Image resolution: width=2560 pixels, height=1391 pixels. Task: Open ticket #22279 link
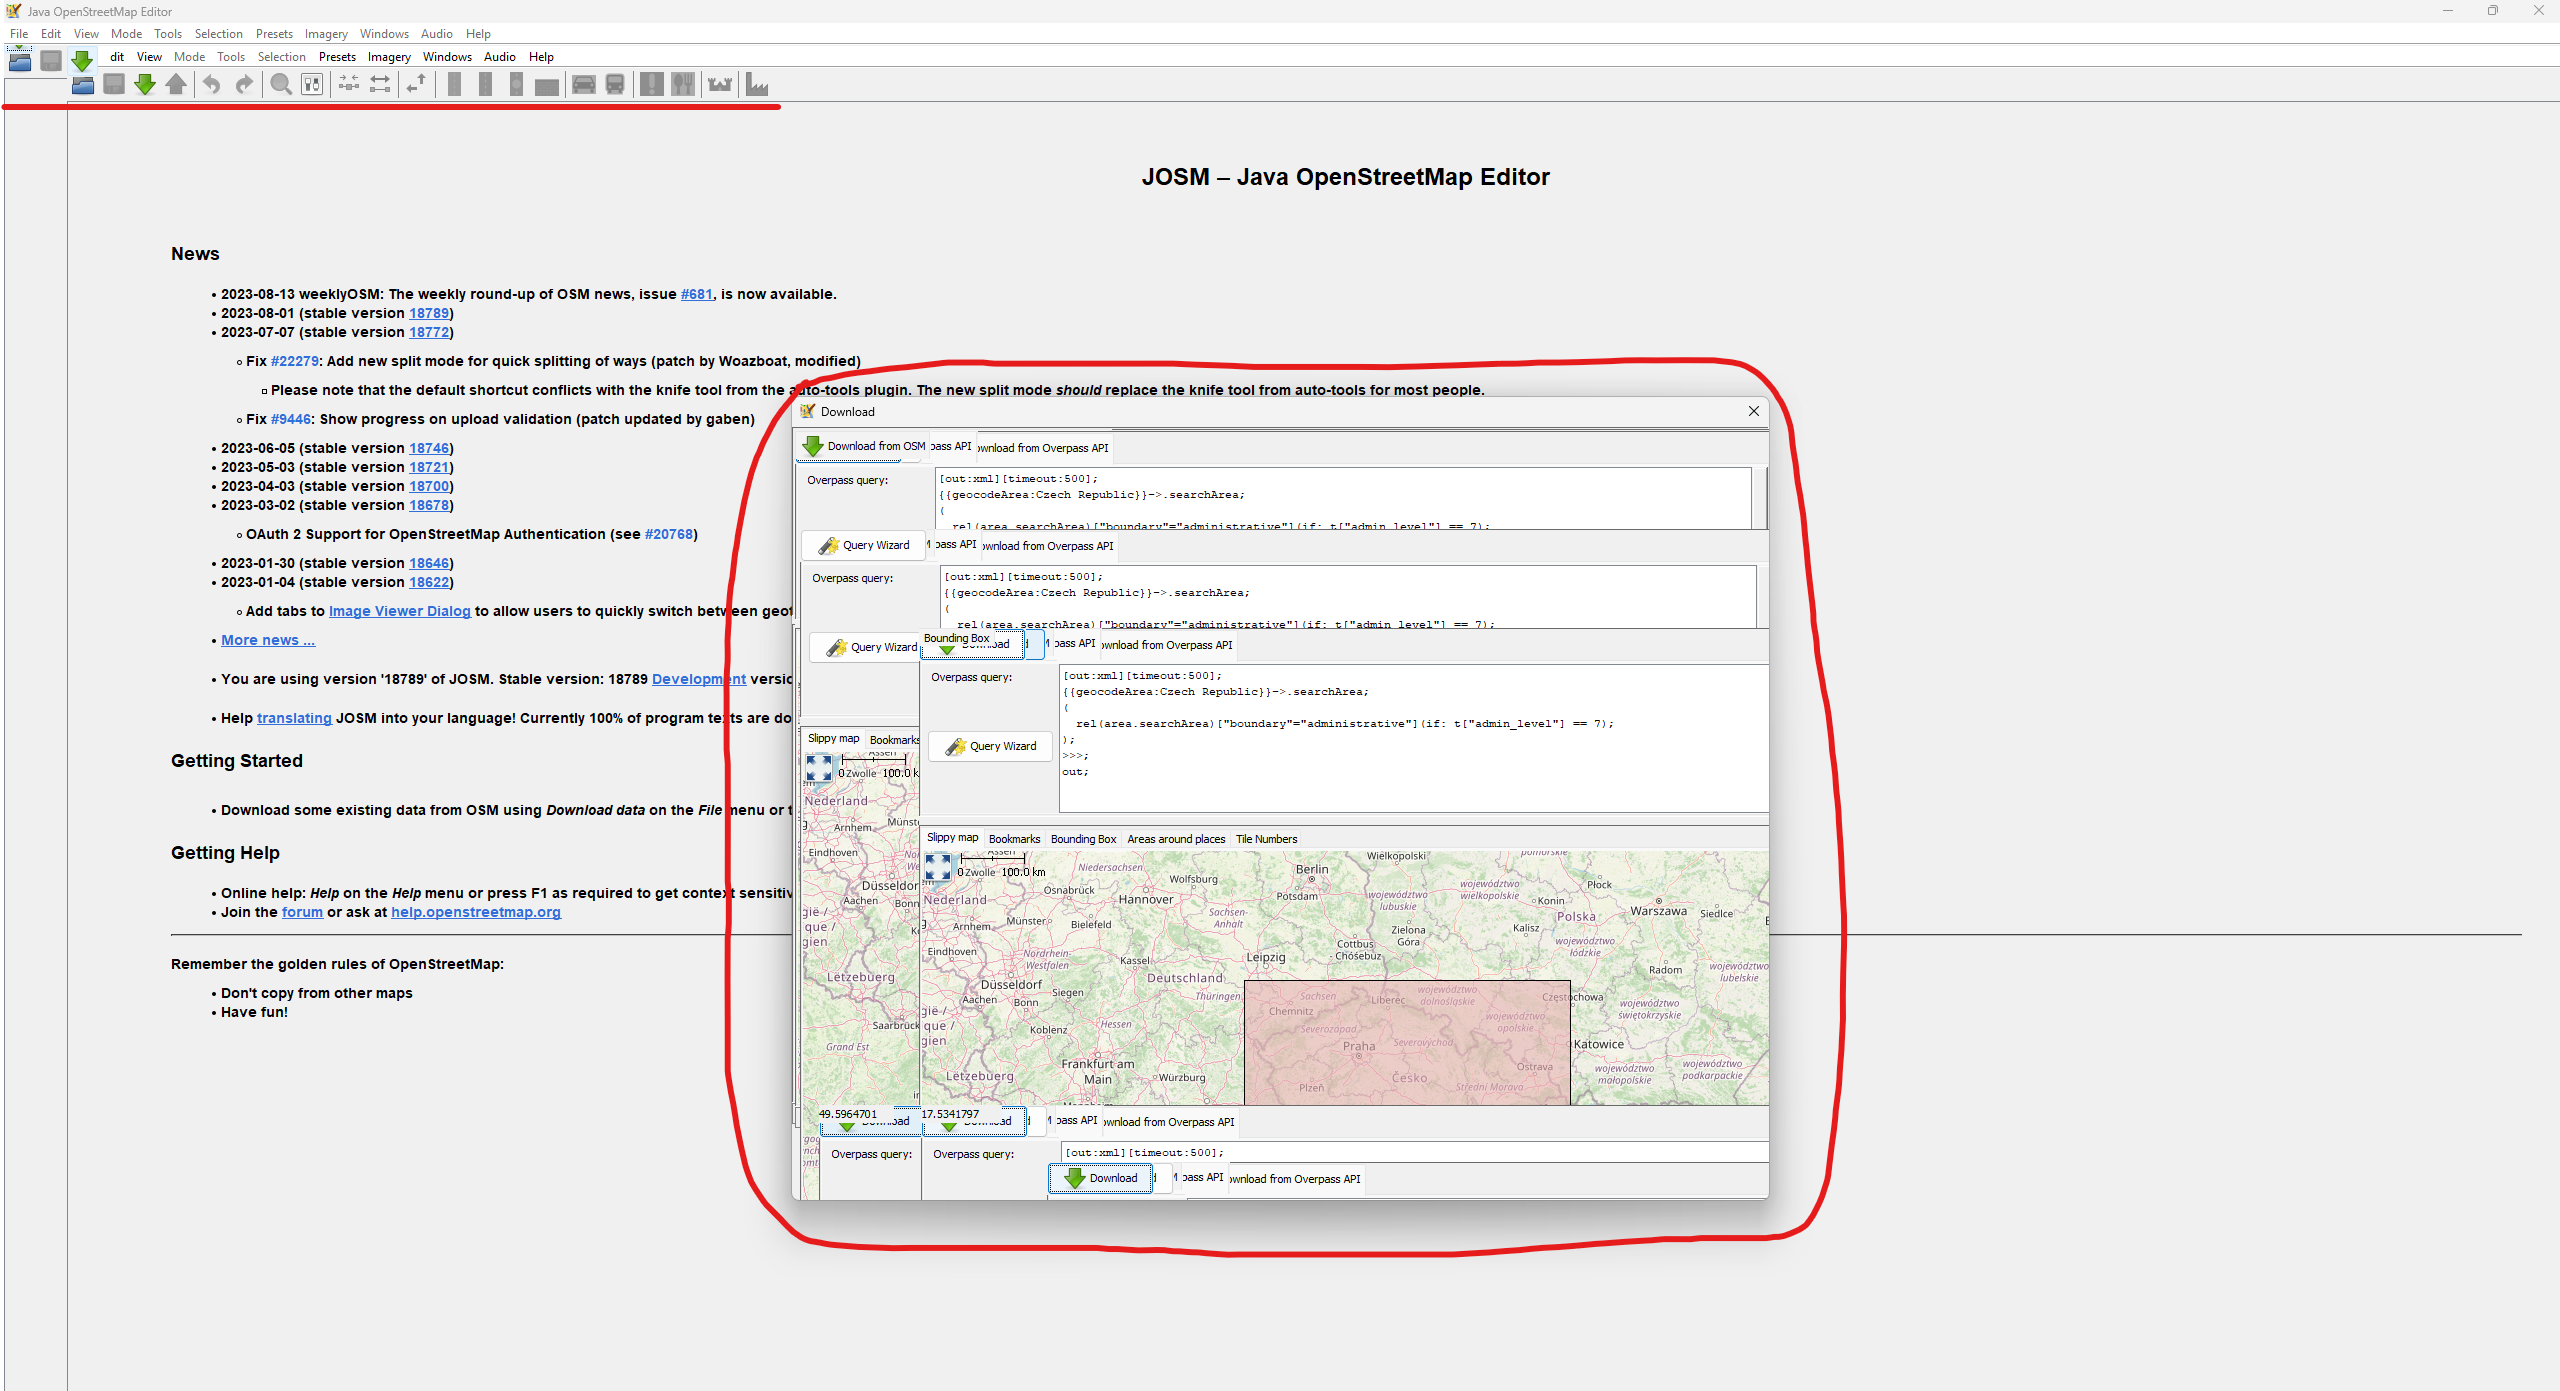pos(295,361)
